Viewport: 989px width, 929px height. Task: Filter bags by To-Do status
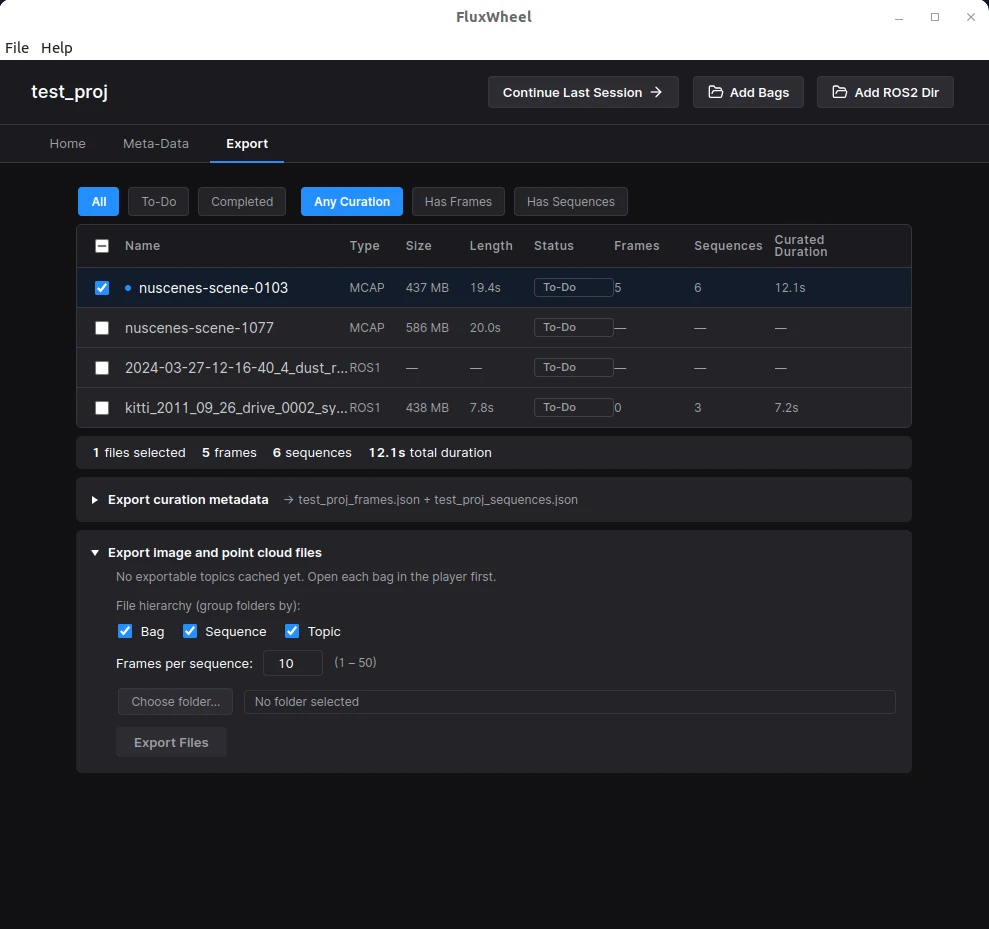coord(158,202)
